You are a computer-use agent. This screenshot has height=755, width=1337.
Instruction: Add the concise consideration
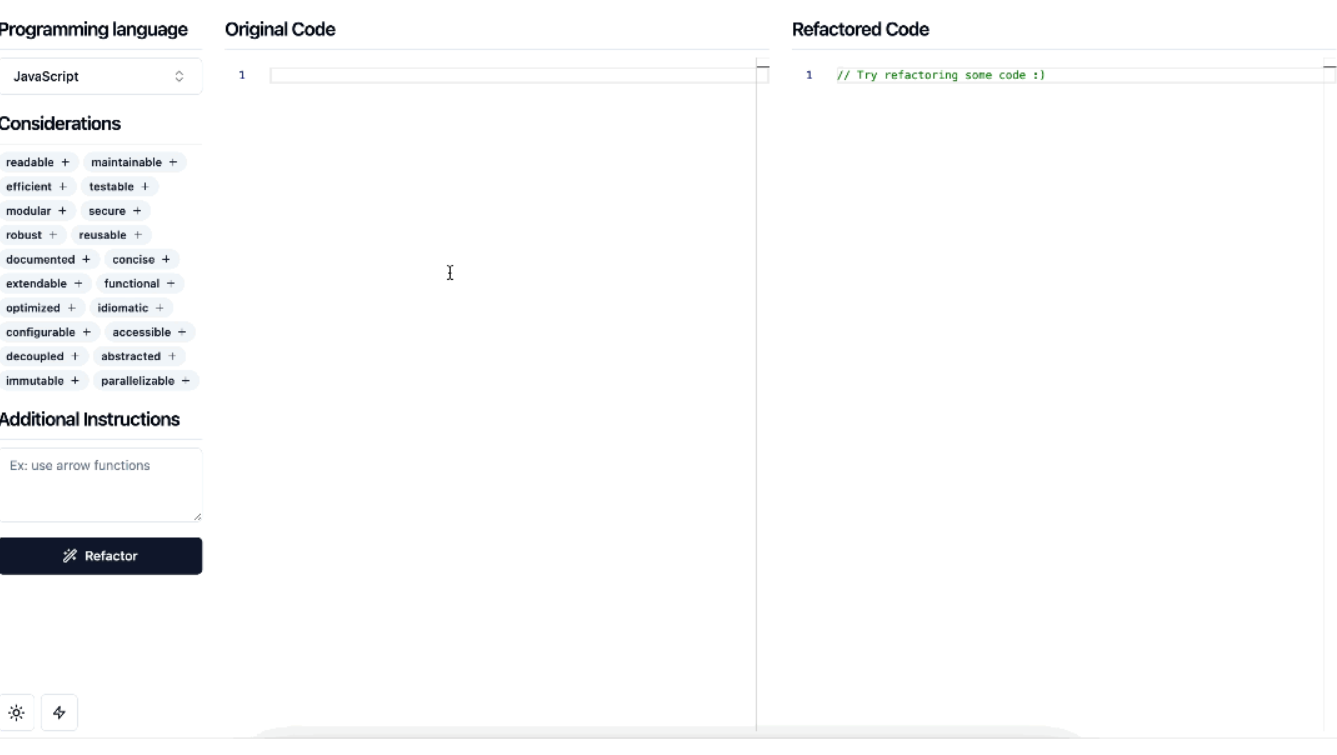tap(141, 259)
